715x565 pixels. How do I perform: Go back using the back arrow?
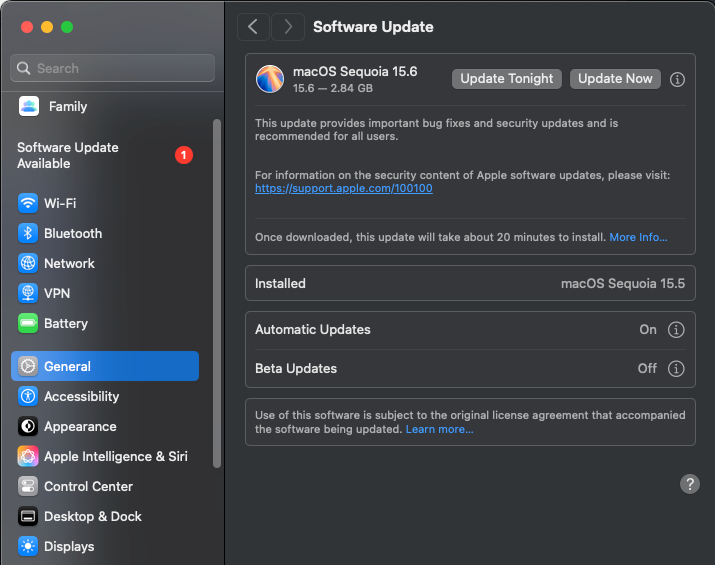(x=253, y=27)
